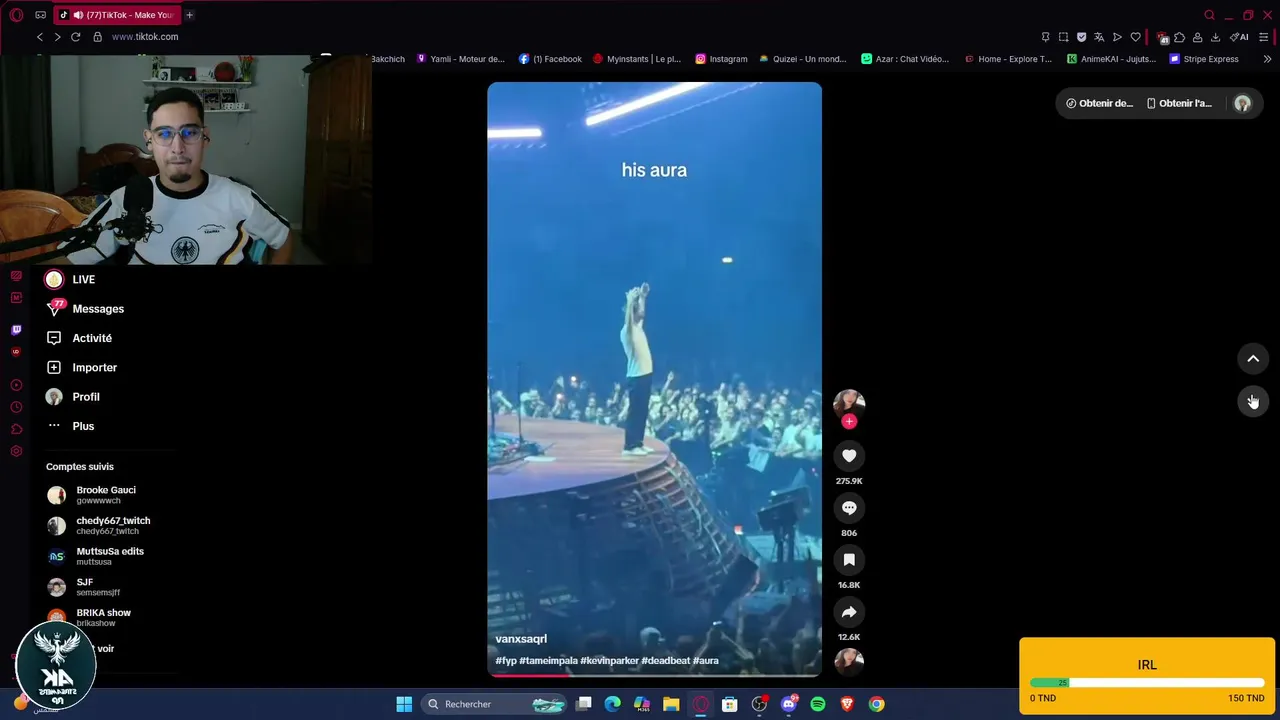This screenshot has width=1280, height=720.
Task: Go back in browser history
Action: (40, 37)
